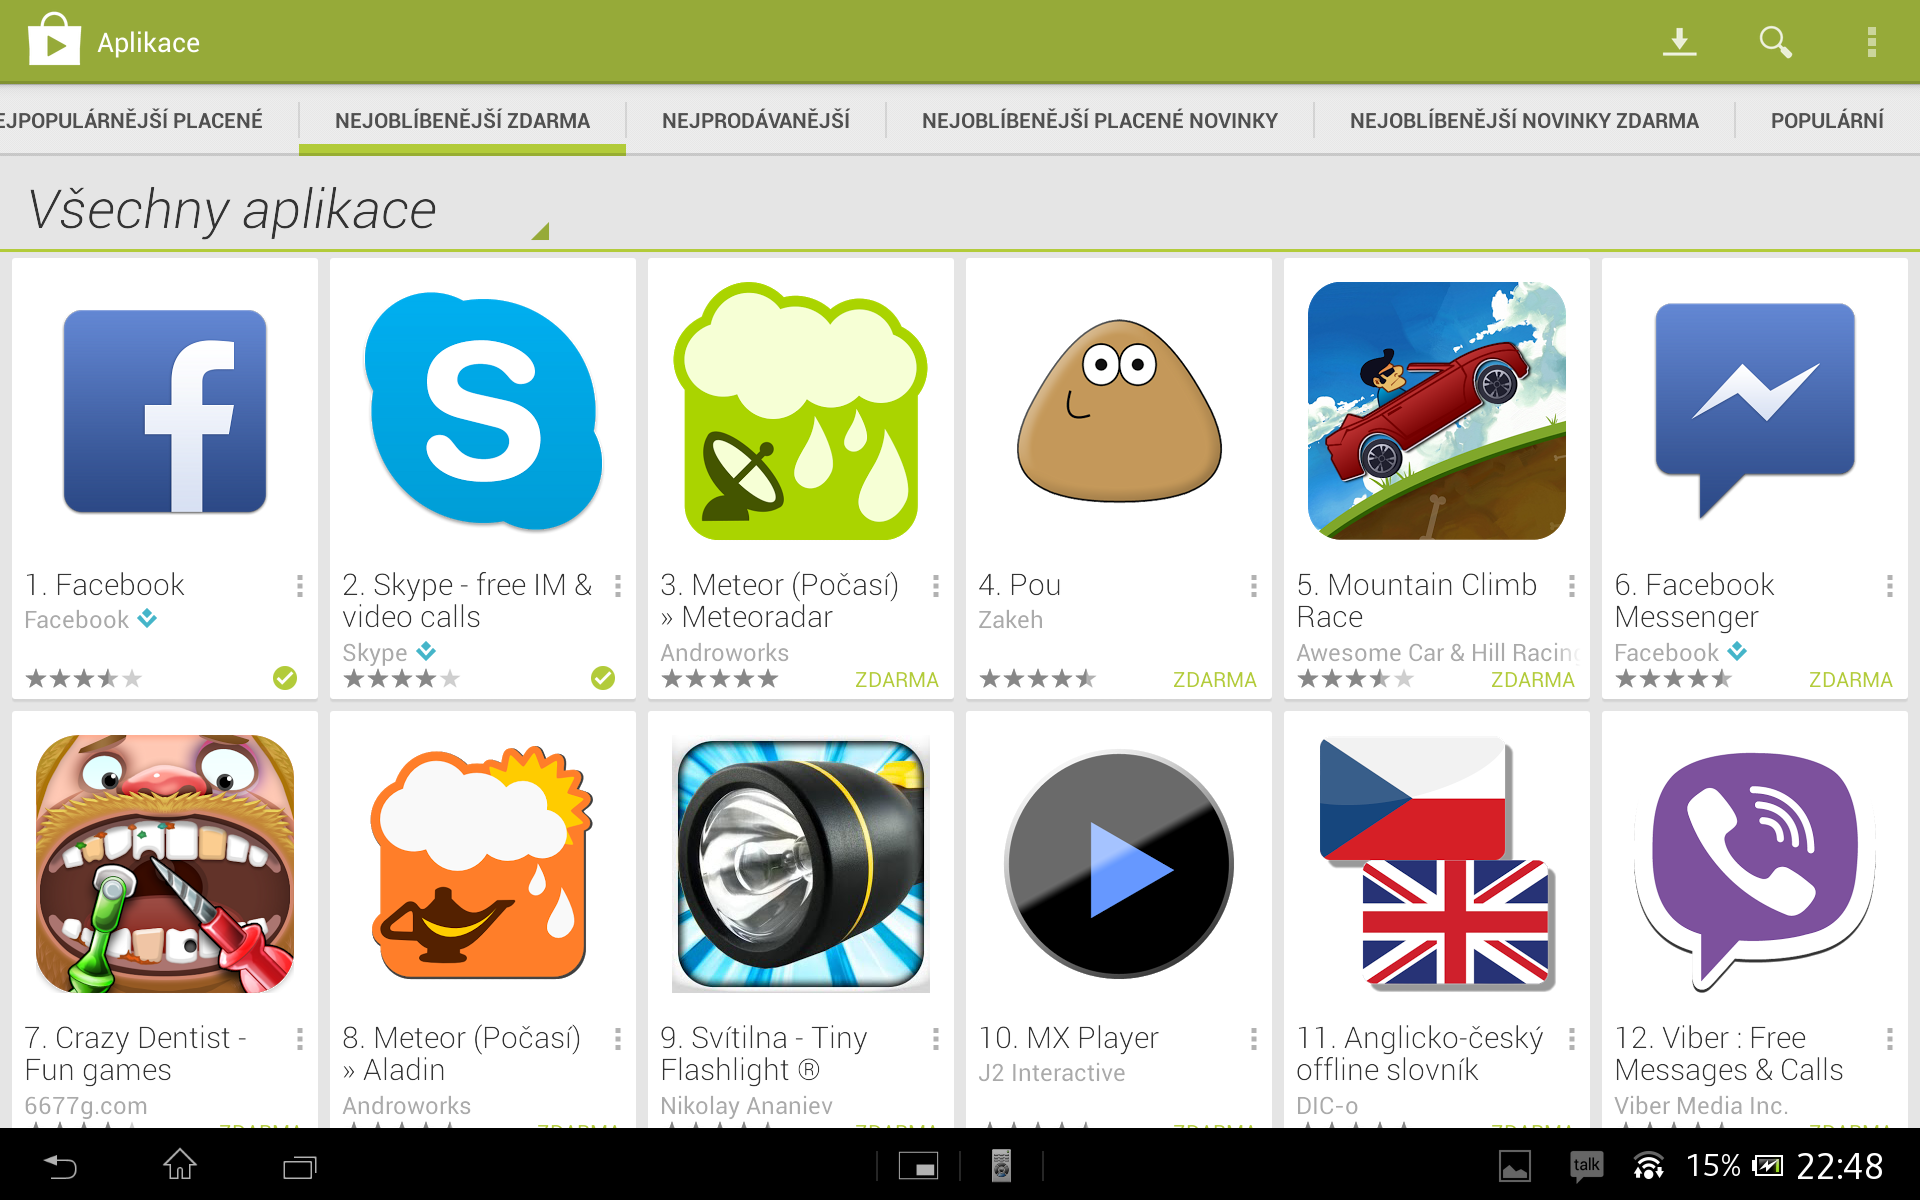
Task: Switch to the Nejprodávanější tab
Action: tap(756, 121)
